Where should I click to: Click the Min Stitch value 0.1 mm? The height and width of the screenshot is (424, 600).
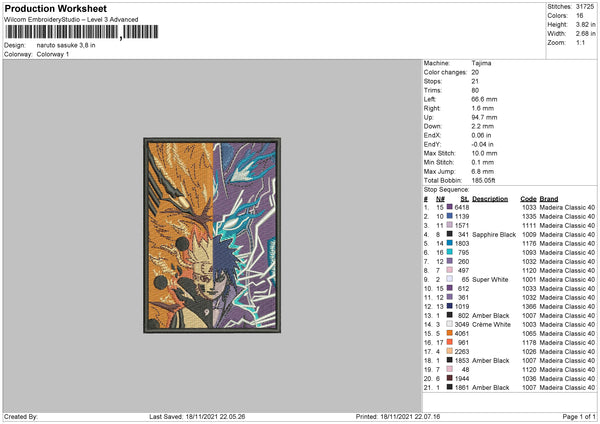tap(483, 162)
